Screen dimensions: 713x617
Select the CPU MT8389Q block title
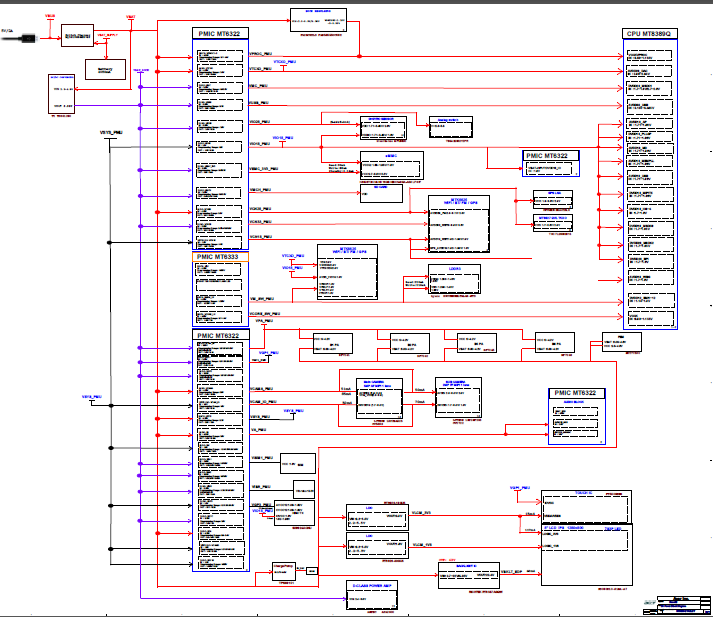click(649, 34)
